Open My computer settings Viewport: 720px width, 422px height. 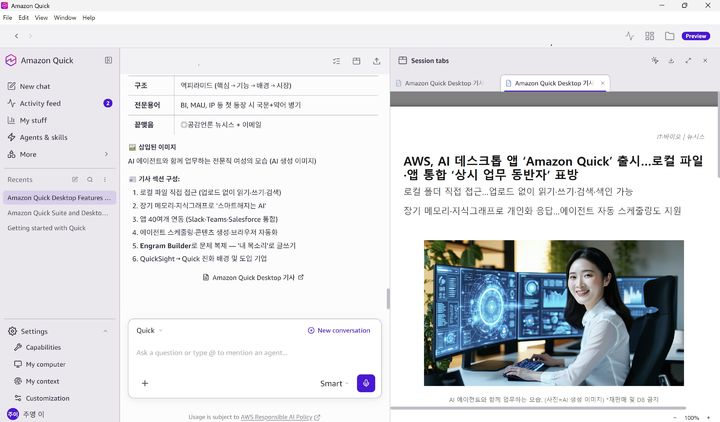[x=45, y=365]
